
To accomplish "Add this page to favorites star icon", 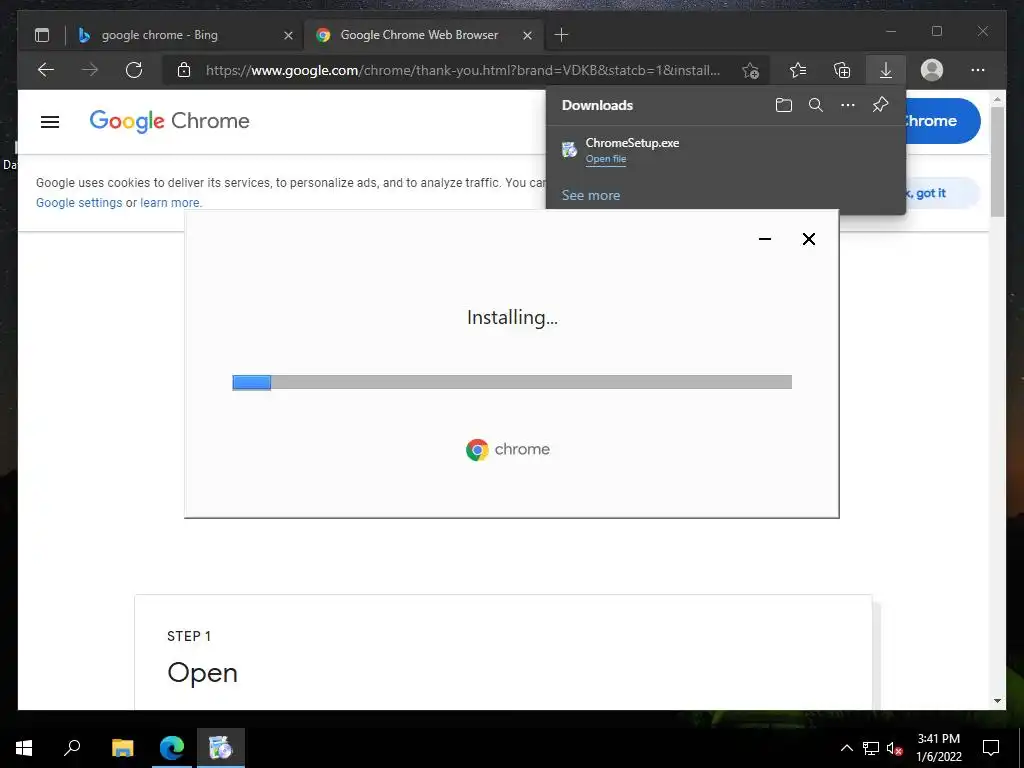I will [750, 71].
